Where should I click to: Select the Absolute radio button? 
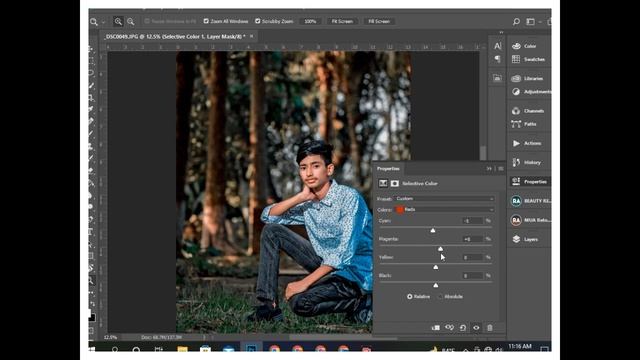440,297
